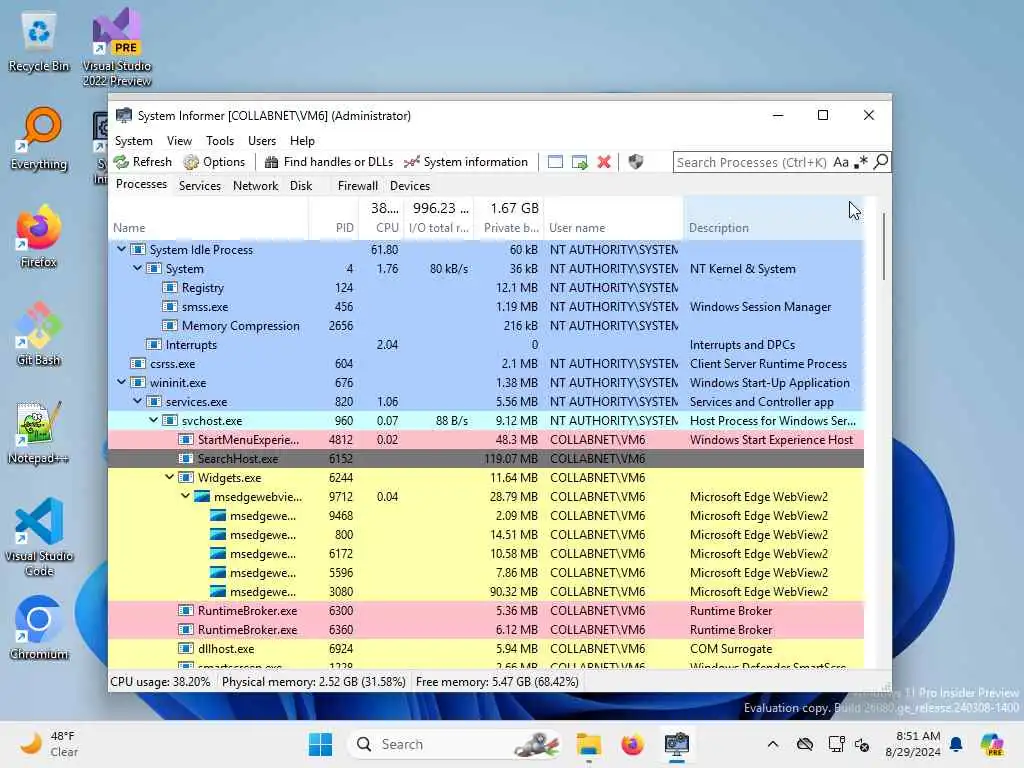Collapse the System process node
The width and height of the screenshot is (1024, 768).
[137, 268]
